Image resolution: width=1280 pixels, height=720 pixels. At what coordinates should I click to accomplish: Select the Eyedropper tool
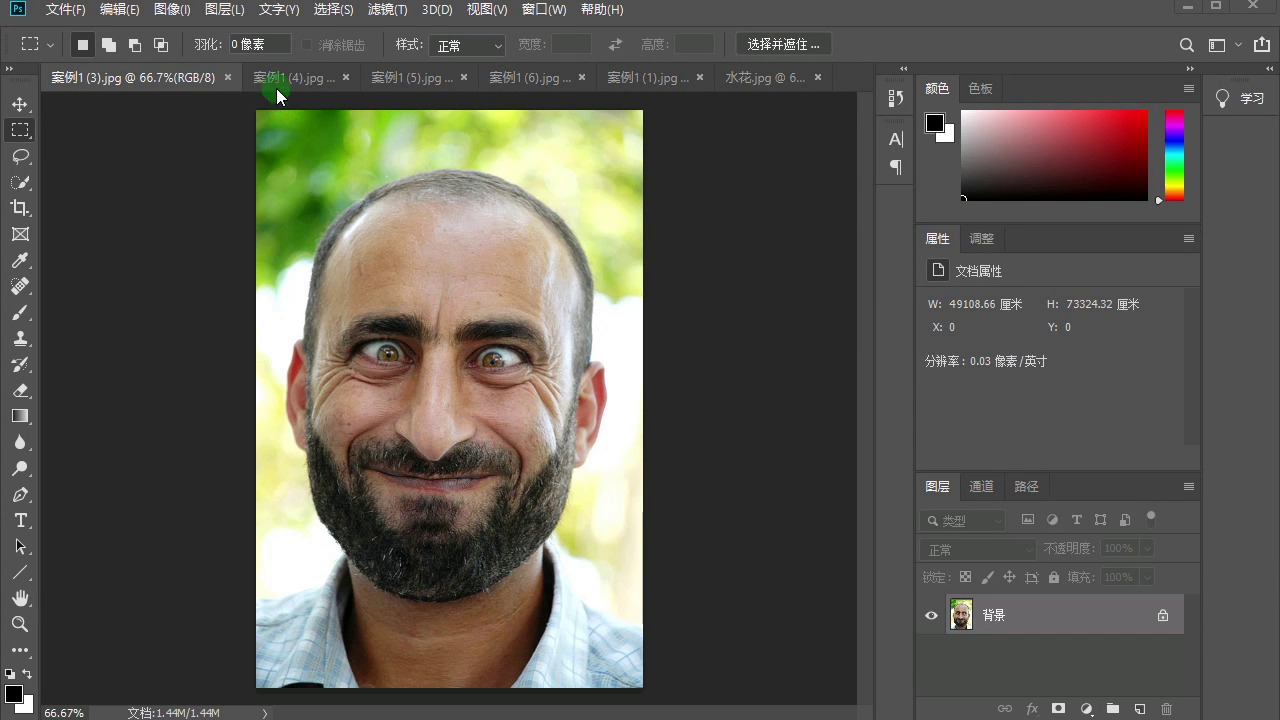click(20, 261)
